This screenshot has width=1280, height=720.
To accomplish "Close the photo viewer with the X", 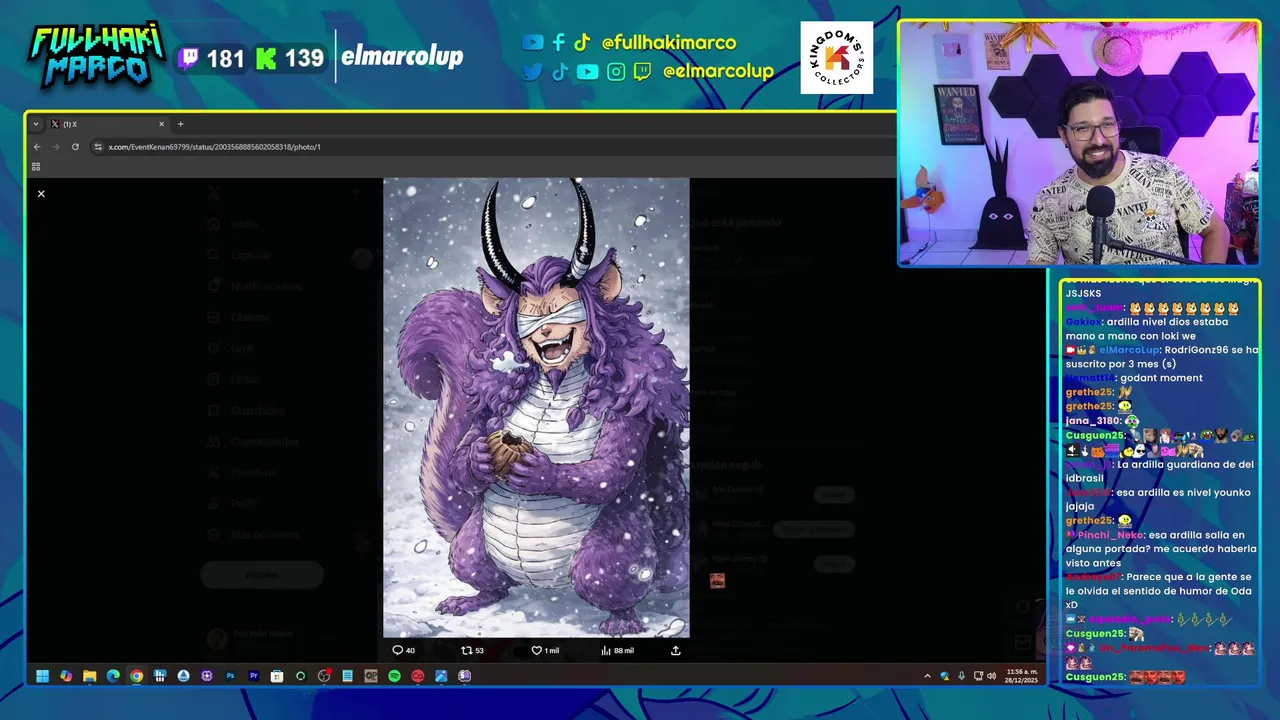I will click(x=41, y=194).
